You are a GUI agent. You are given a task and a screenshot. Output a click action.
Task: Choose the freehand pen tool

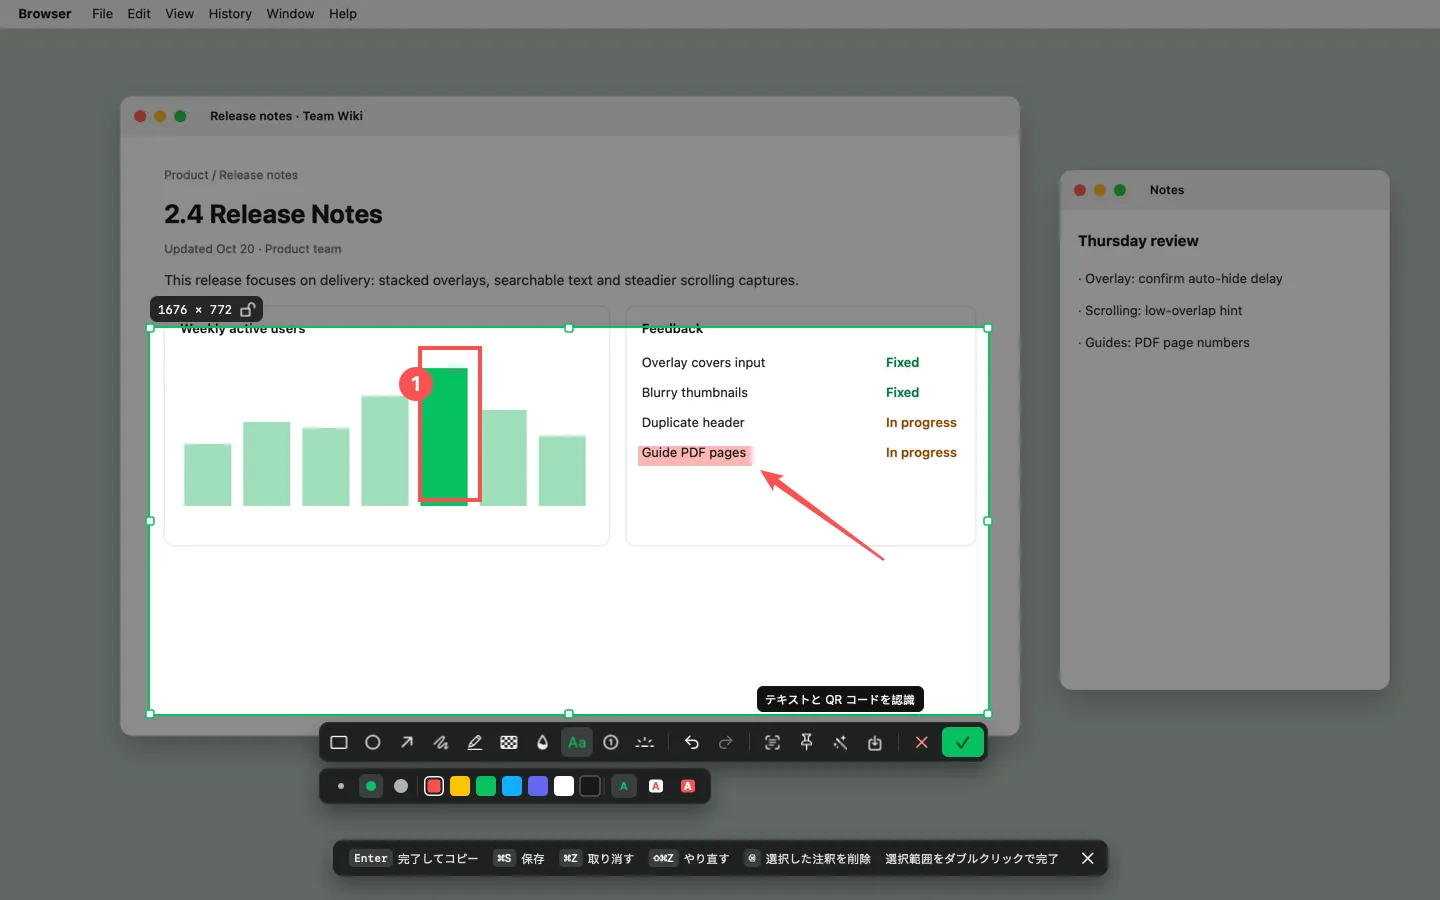pyautogui.click(x=441, y=743)
